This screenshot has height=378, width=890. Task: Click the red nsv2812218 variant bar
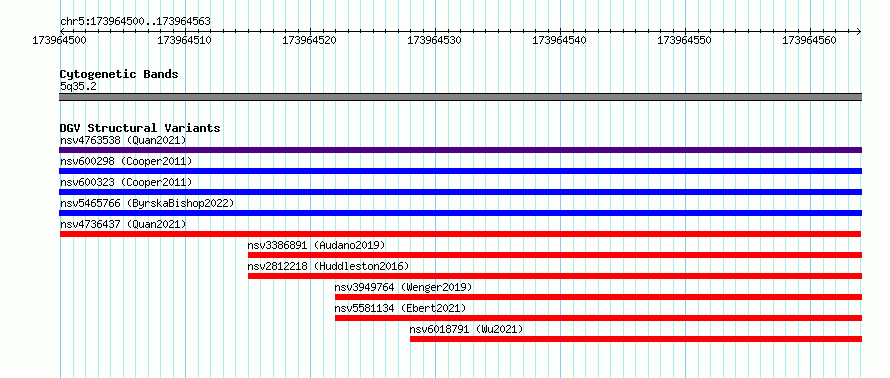[x=555, y=276]
